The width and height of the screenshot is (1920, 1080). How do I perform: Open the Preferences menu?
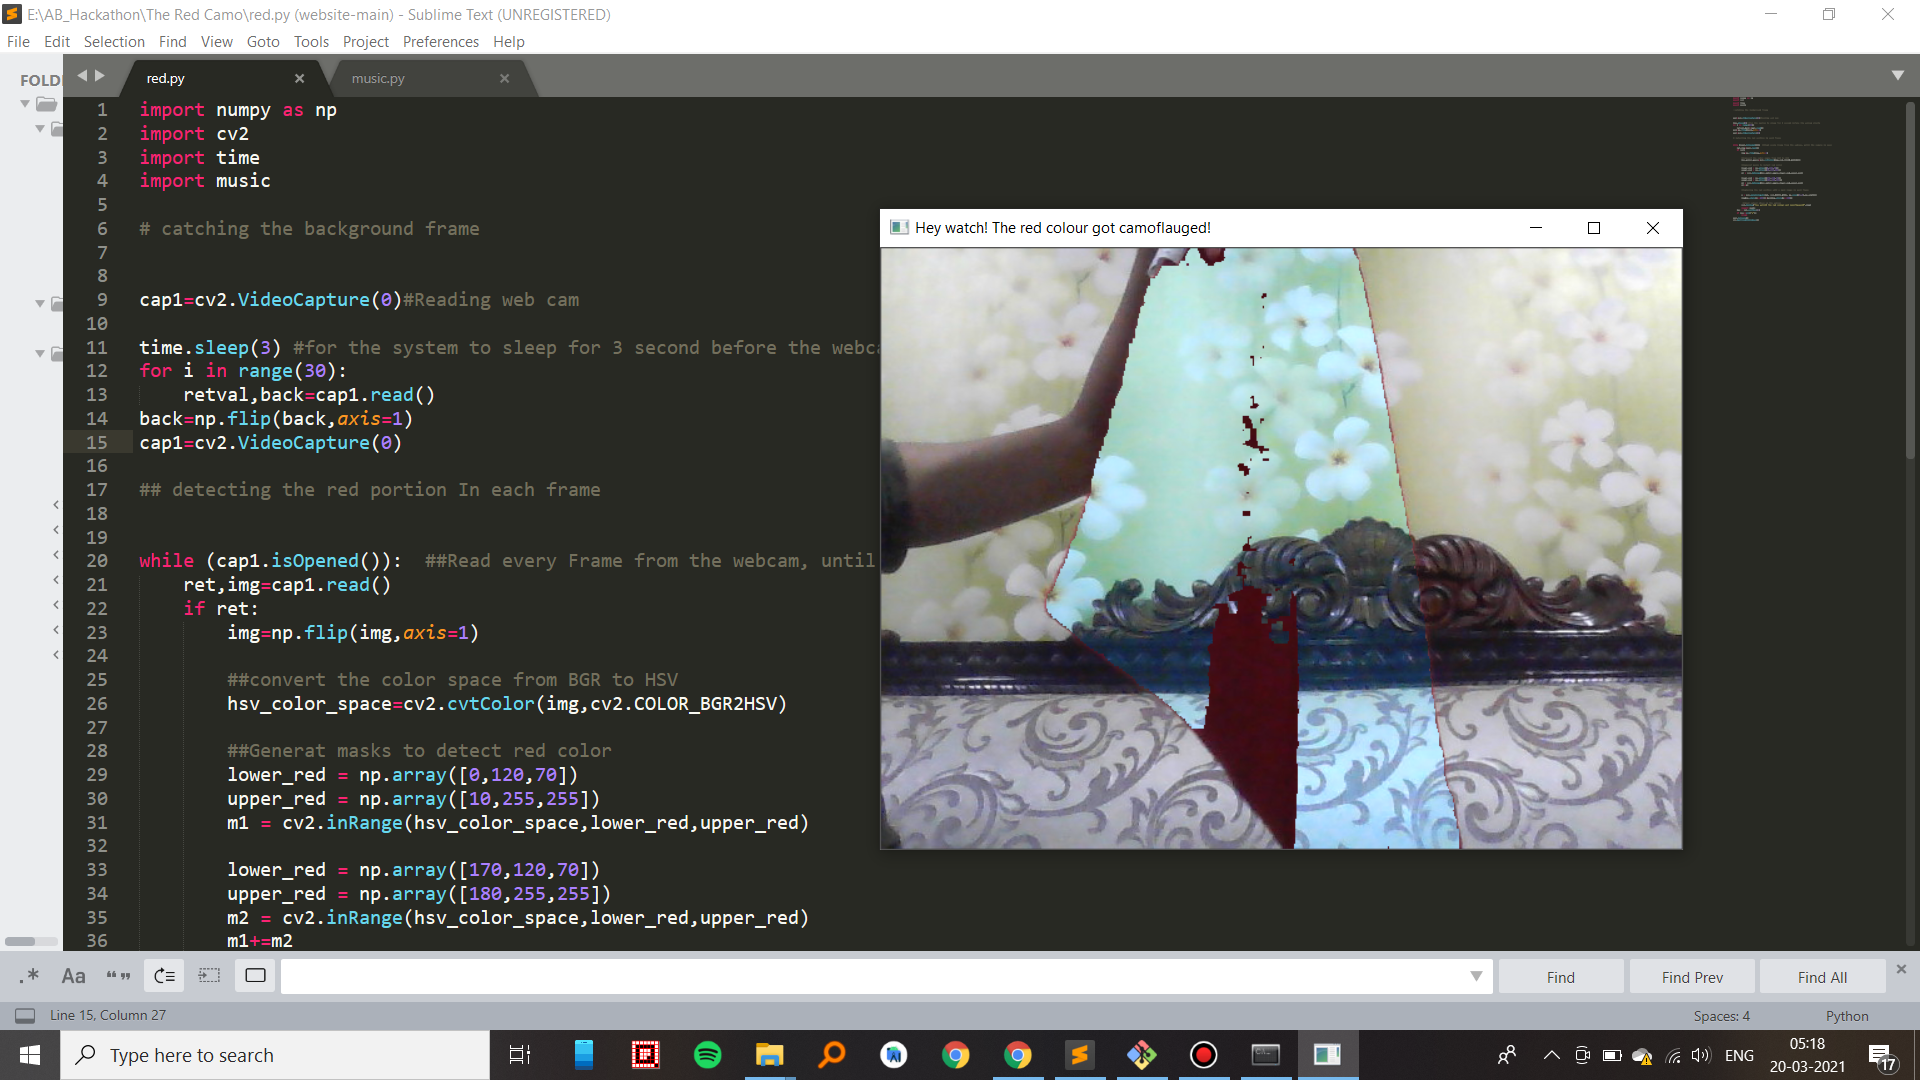pyautogui.click(x=440, y=41)
